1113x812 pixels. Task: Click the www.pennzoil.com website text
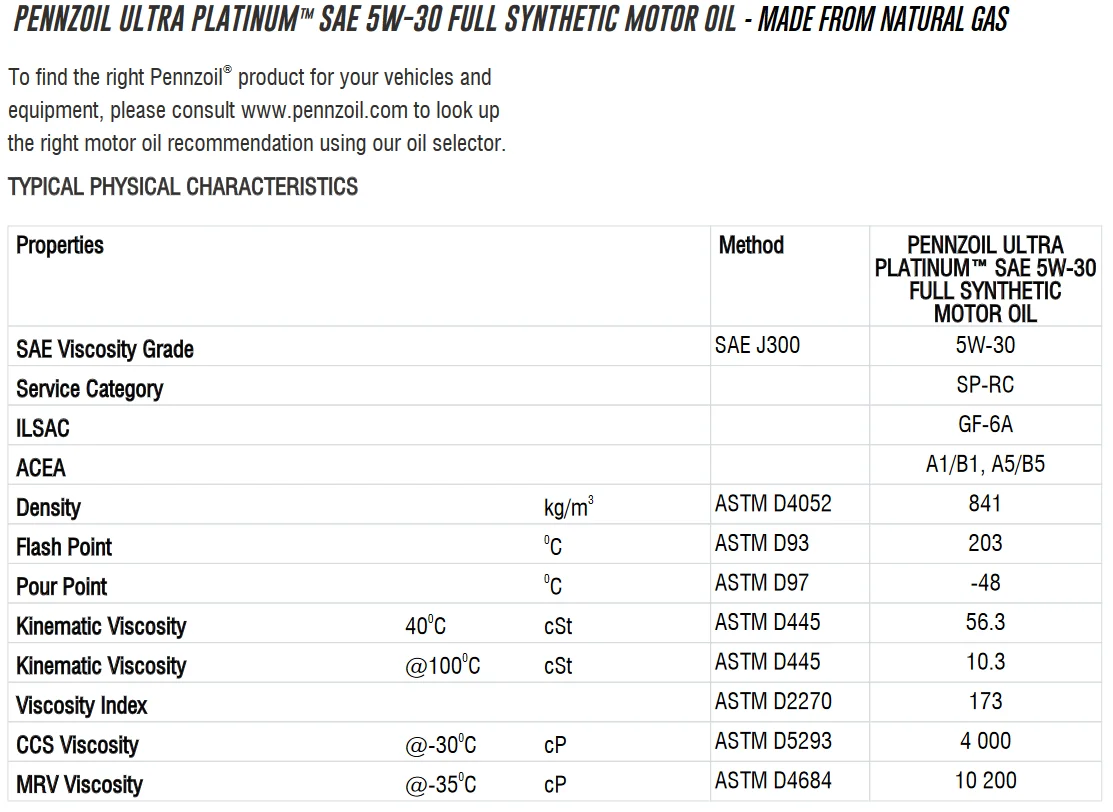click(x=324, y=111)
